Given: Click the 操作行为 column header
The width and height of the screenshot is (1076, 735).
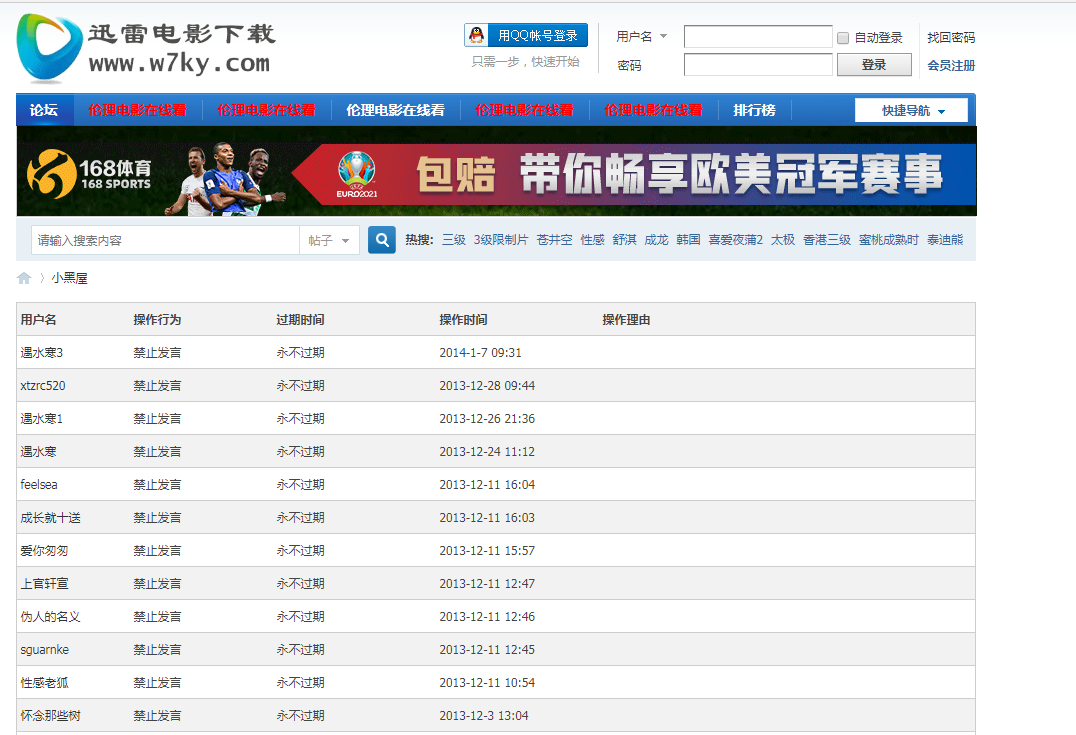Looking at the screenshot, I should 157,320.
